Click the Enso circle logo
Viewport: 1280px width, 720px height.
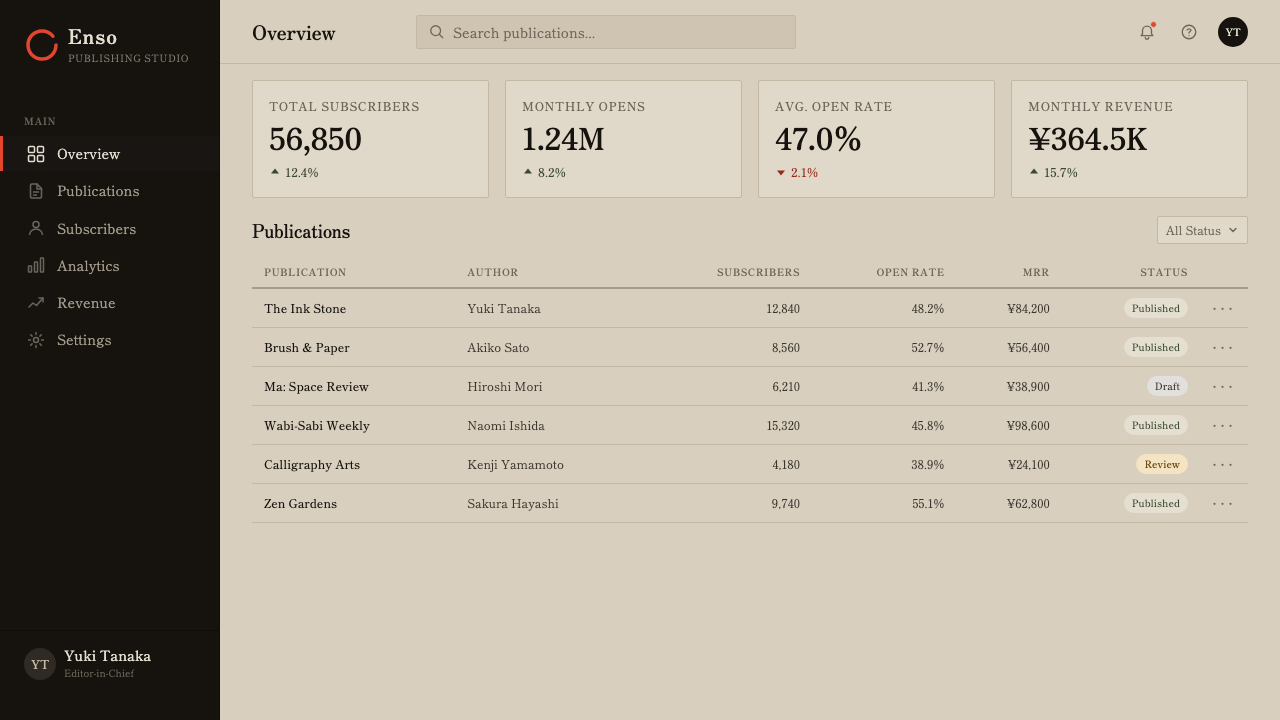pyautogui.click(x=42, y=45)
